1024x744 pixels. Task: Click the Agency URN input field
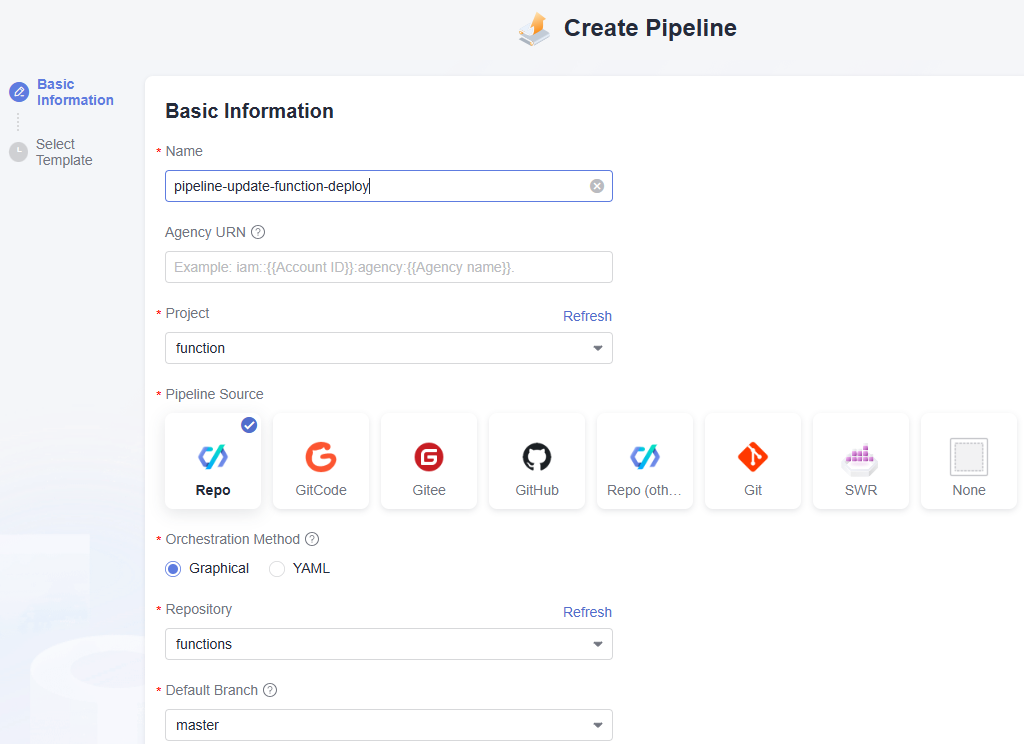[388, 267]
